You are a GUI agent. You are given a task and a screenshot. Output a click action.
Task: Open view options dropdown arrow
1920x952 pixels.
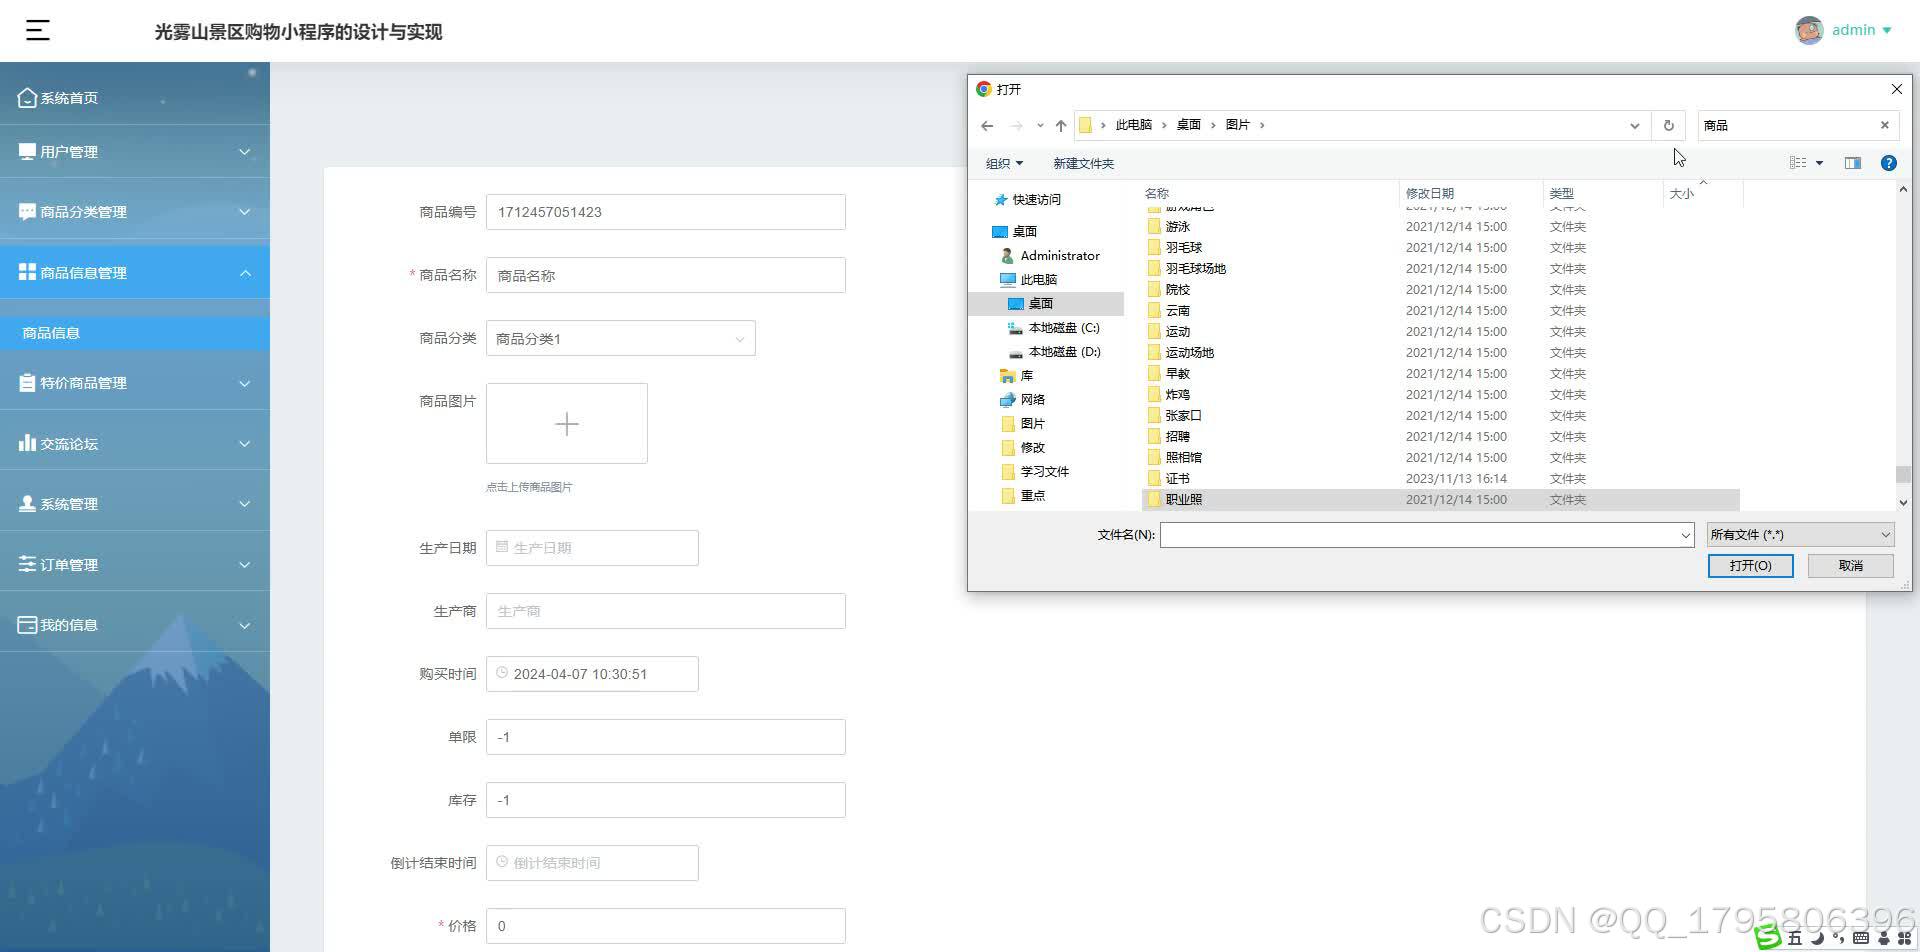click(1819, 163)
